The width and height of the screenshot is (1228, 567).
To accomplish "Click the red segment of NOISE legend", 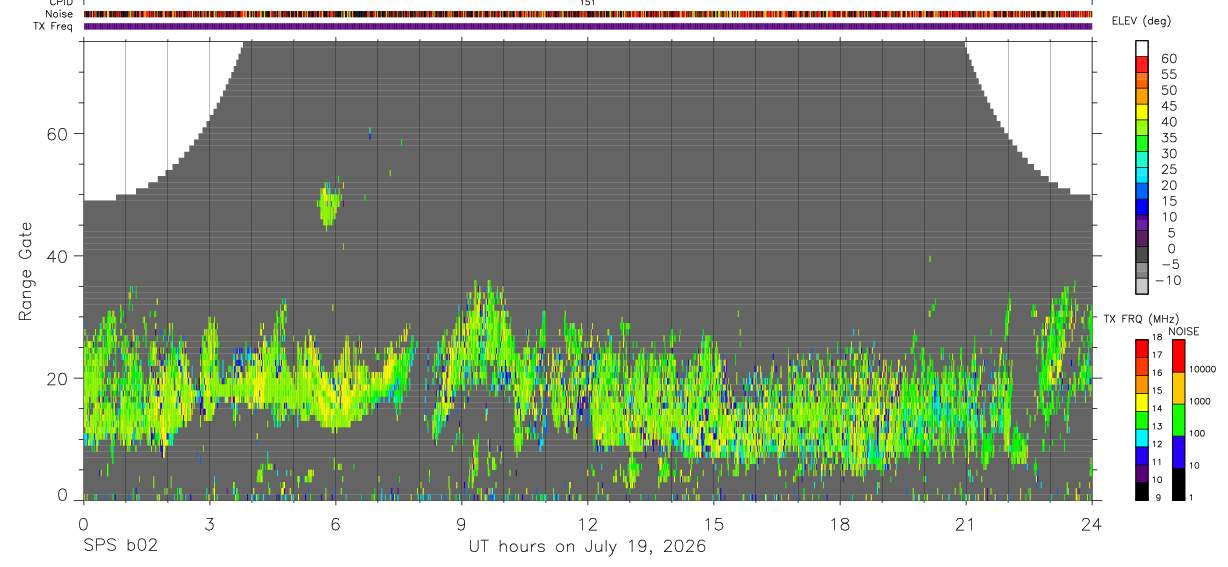I will click(1178, 356).
